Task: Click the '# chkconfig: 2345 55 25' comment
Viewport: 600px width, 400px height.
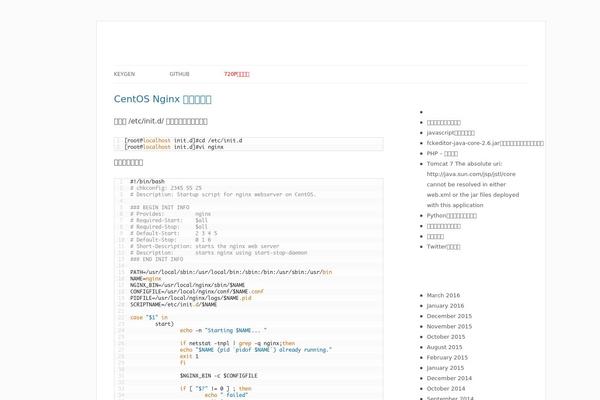Action: pyautogui.click(x=166, y=188)
